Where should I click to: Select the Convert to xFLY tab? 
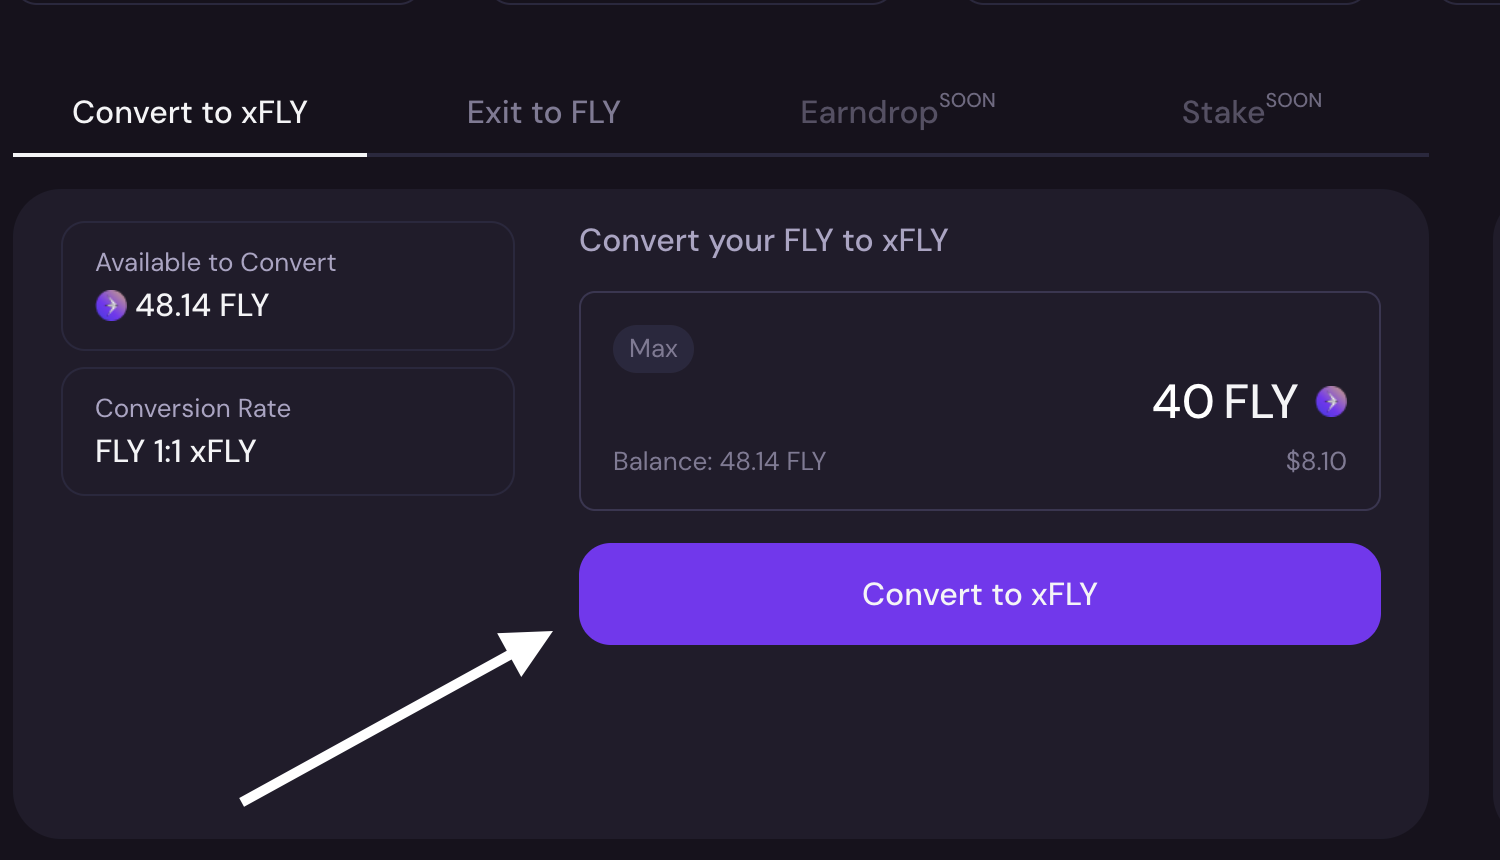tap(190, 113)
